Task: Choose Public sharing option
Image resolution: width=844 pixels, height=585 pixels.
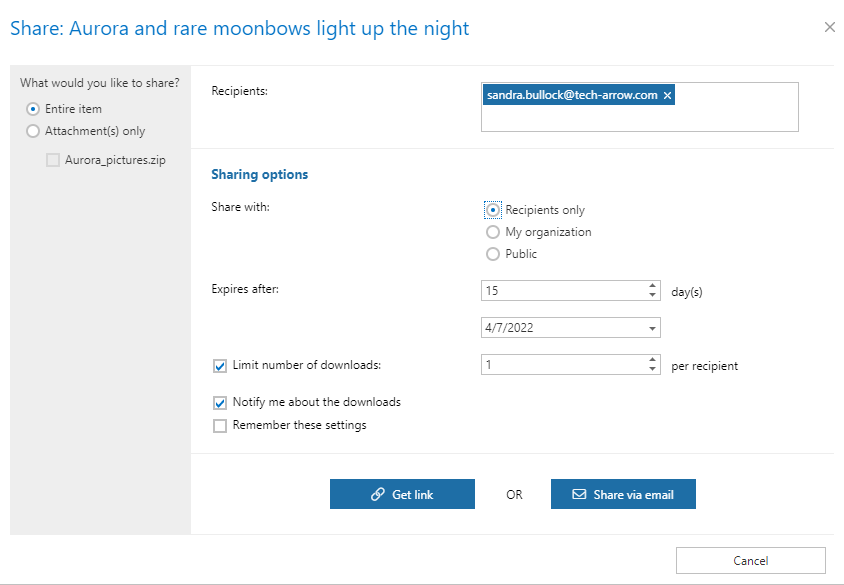Action: point(493,254)
